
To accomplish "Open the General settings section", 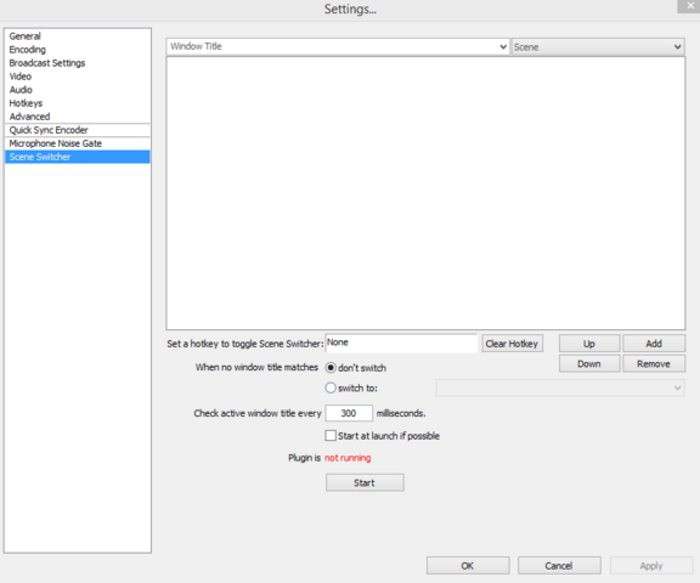I will 25,36.
